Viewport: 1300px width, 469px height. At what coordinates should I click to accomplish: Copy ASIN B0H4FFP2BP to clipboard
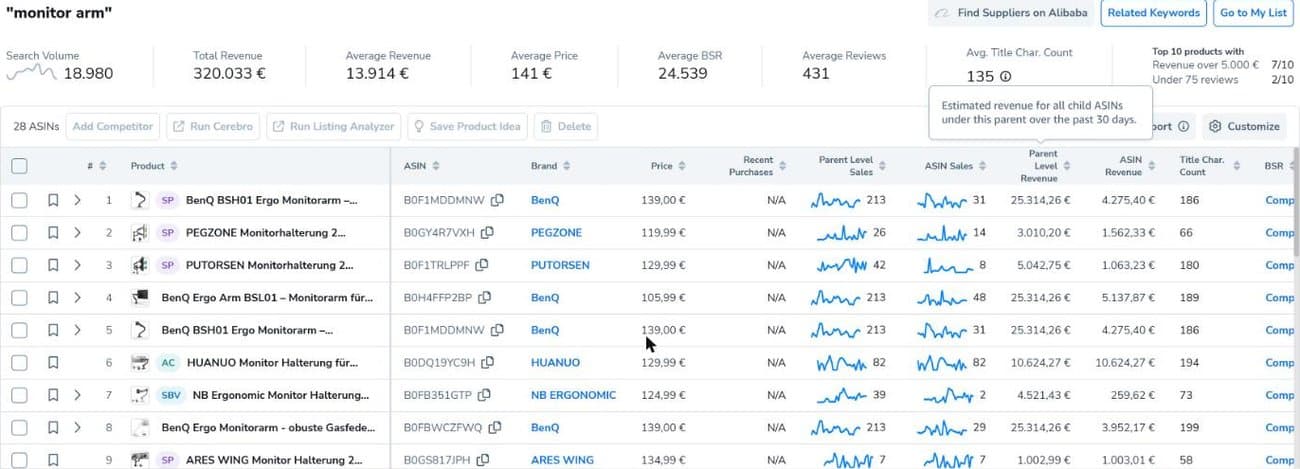[x=483, y=298]
